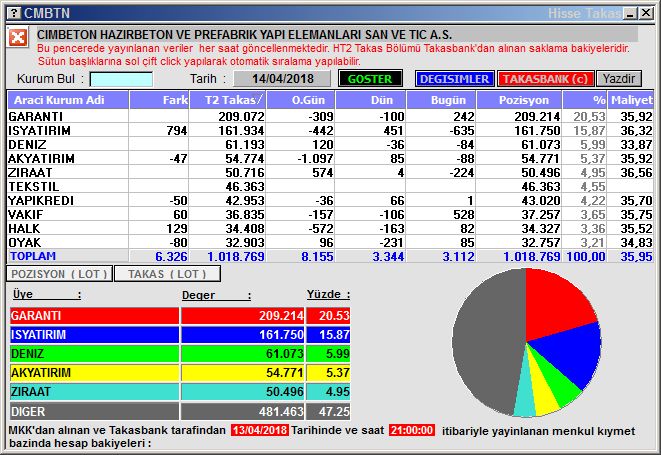Sort by Maliyet column header

(x=631, y=100)
